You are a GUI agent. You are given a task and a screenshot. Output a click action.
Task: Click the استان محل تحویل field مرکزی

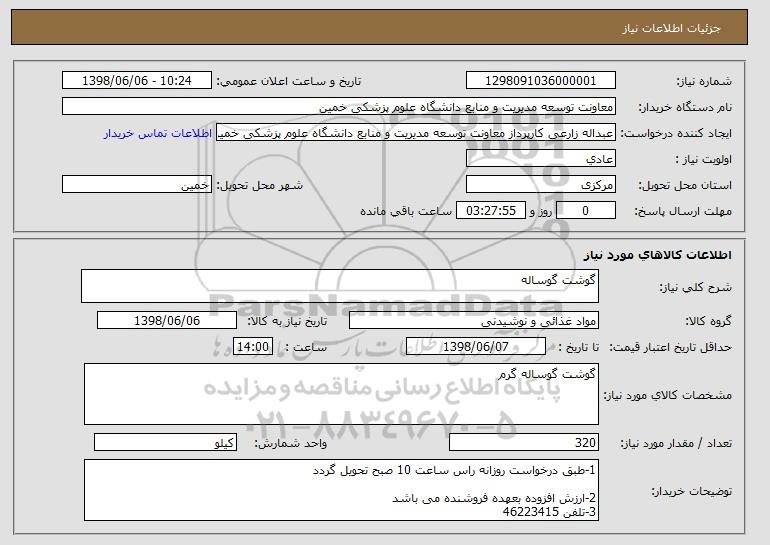click(x=541, y=185)
